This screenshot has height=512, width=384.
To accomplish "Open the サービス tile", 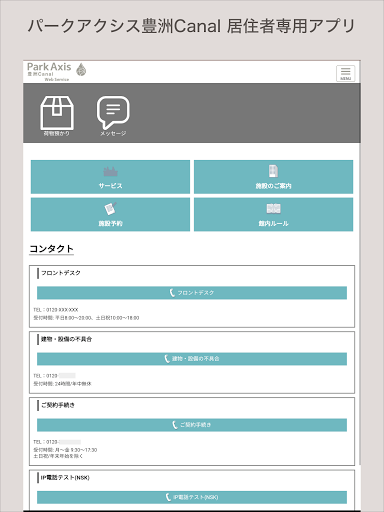I will tap(110, 177).
